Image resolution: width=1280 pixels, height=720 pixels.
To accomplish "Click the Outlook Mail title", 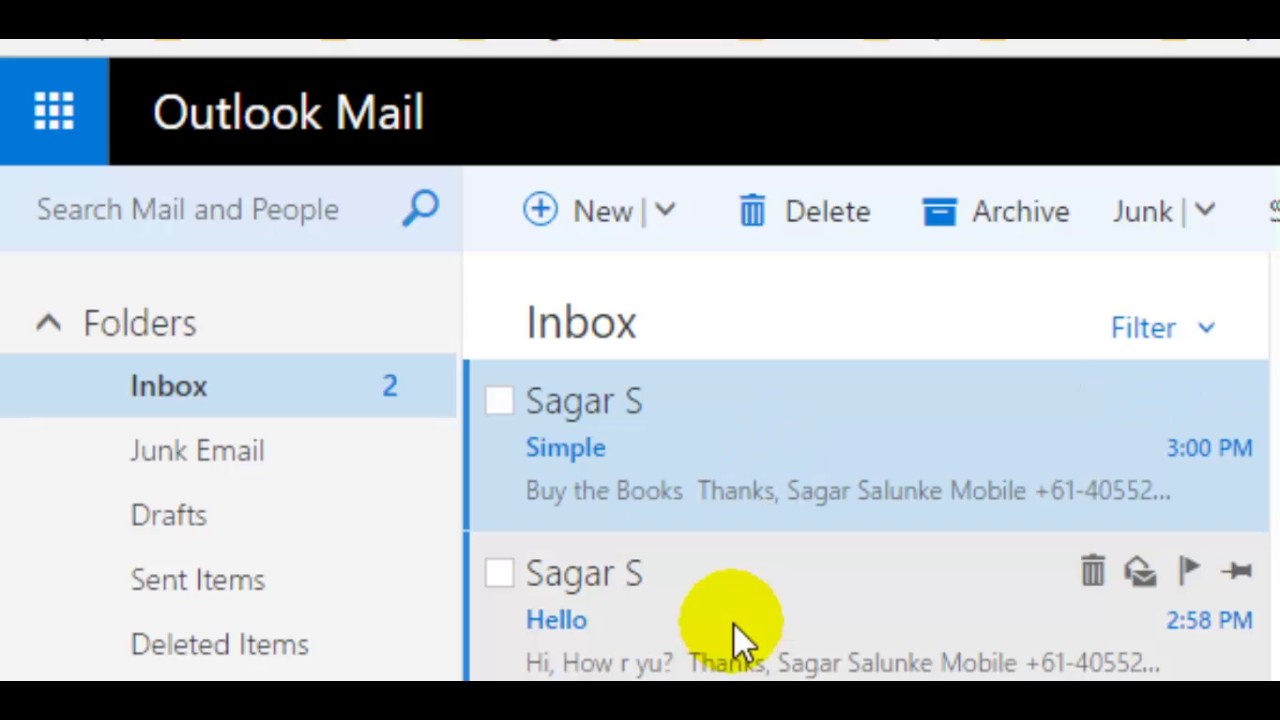I will pos(288,112).
